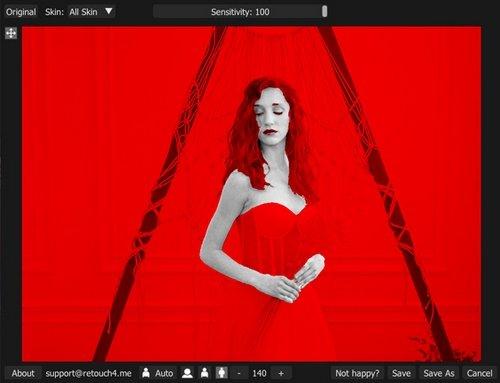Screen dimensions: 500x383
Task: Click the 140 size value field
Action: (x=259, y=373)
